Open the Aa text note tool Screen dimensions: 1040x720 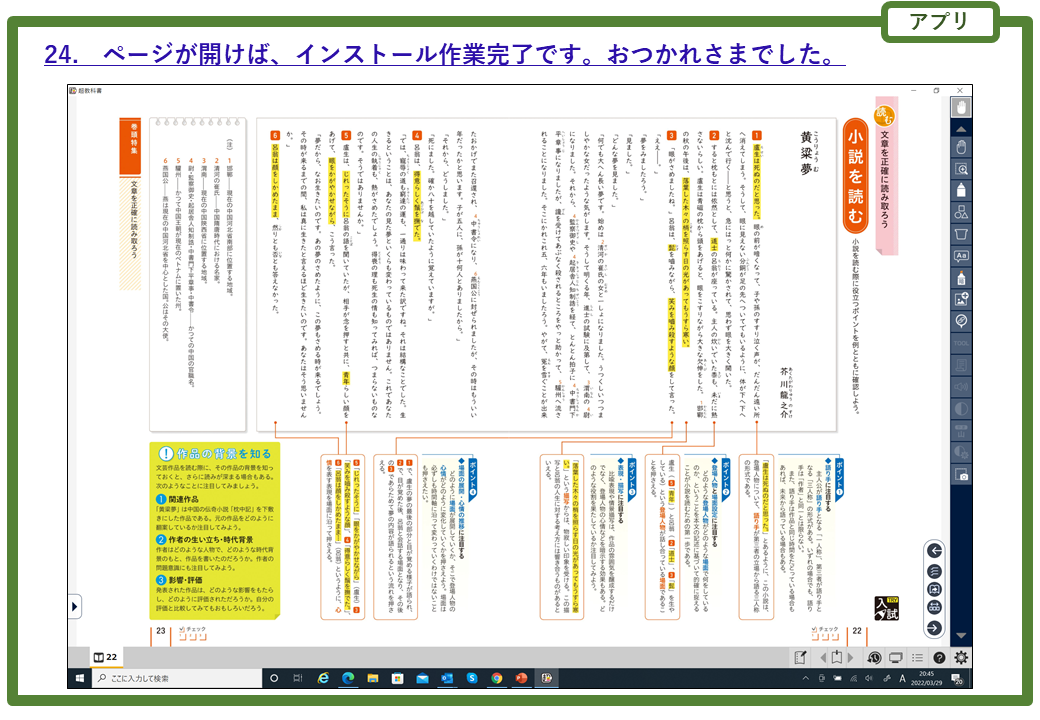point(961,256)
